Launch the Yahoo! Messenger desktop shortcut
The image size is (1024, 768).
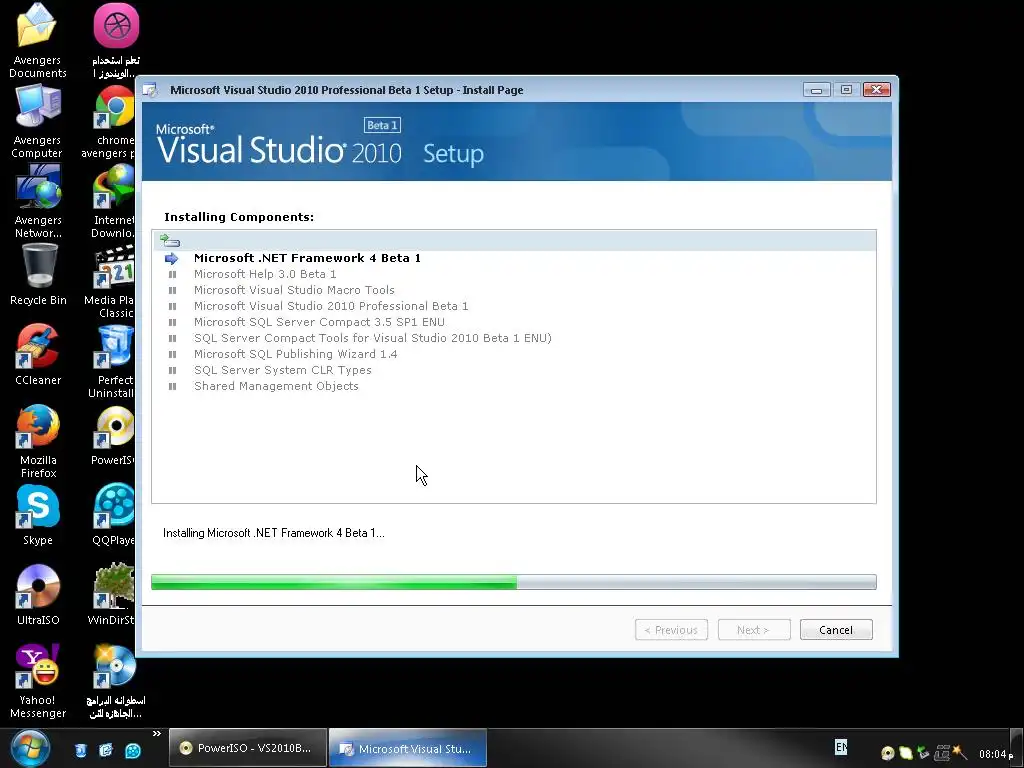38,681
